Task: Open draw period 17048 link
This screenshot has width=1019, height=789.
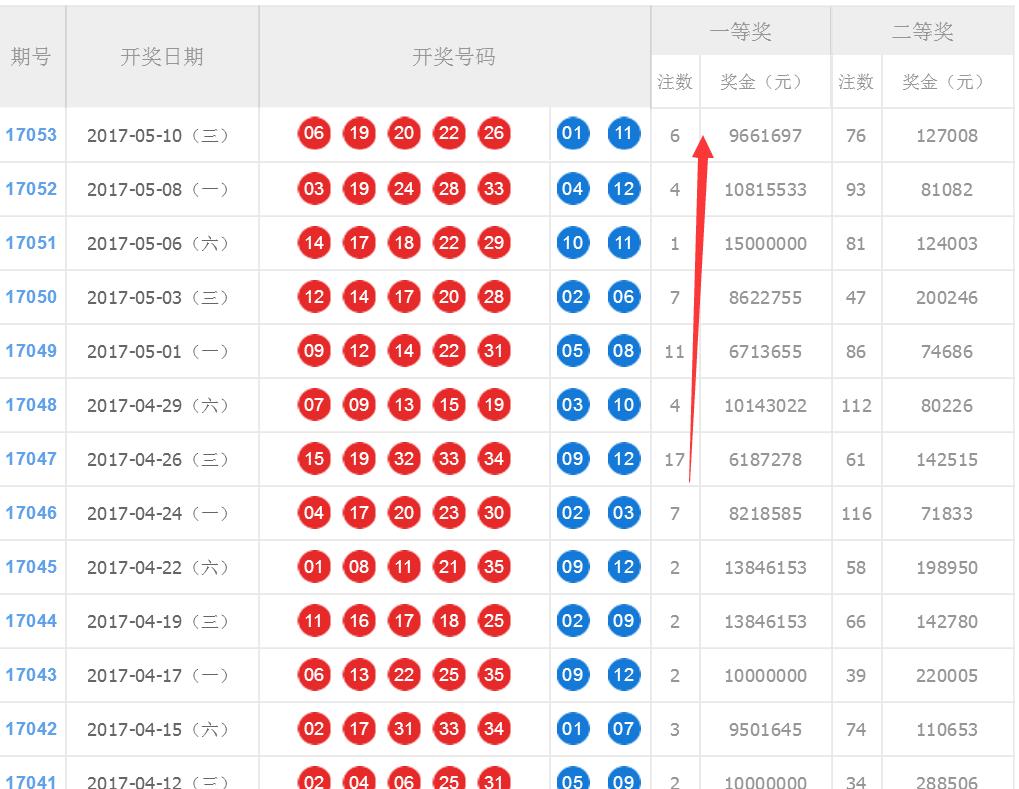Action: pyautogui.click(x=31, y=404)
